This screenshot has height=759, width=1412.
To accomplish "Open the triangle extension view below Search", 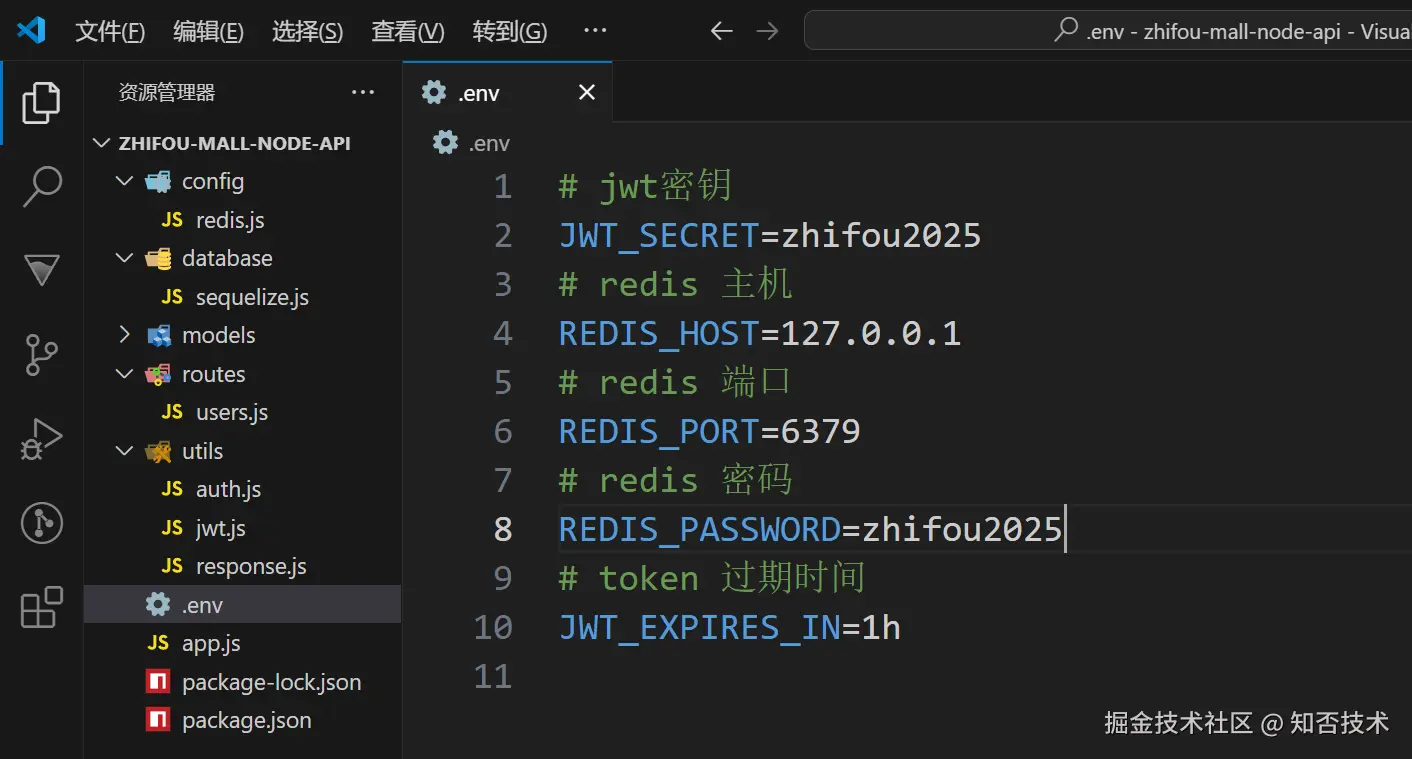I will (41, 270).
